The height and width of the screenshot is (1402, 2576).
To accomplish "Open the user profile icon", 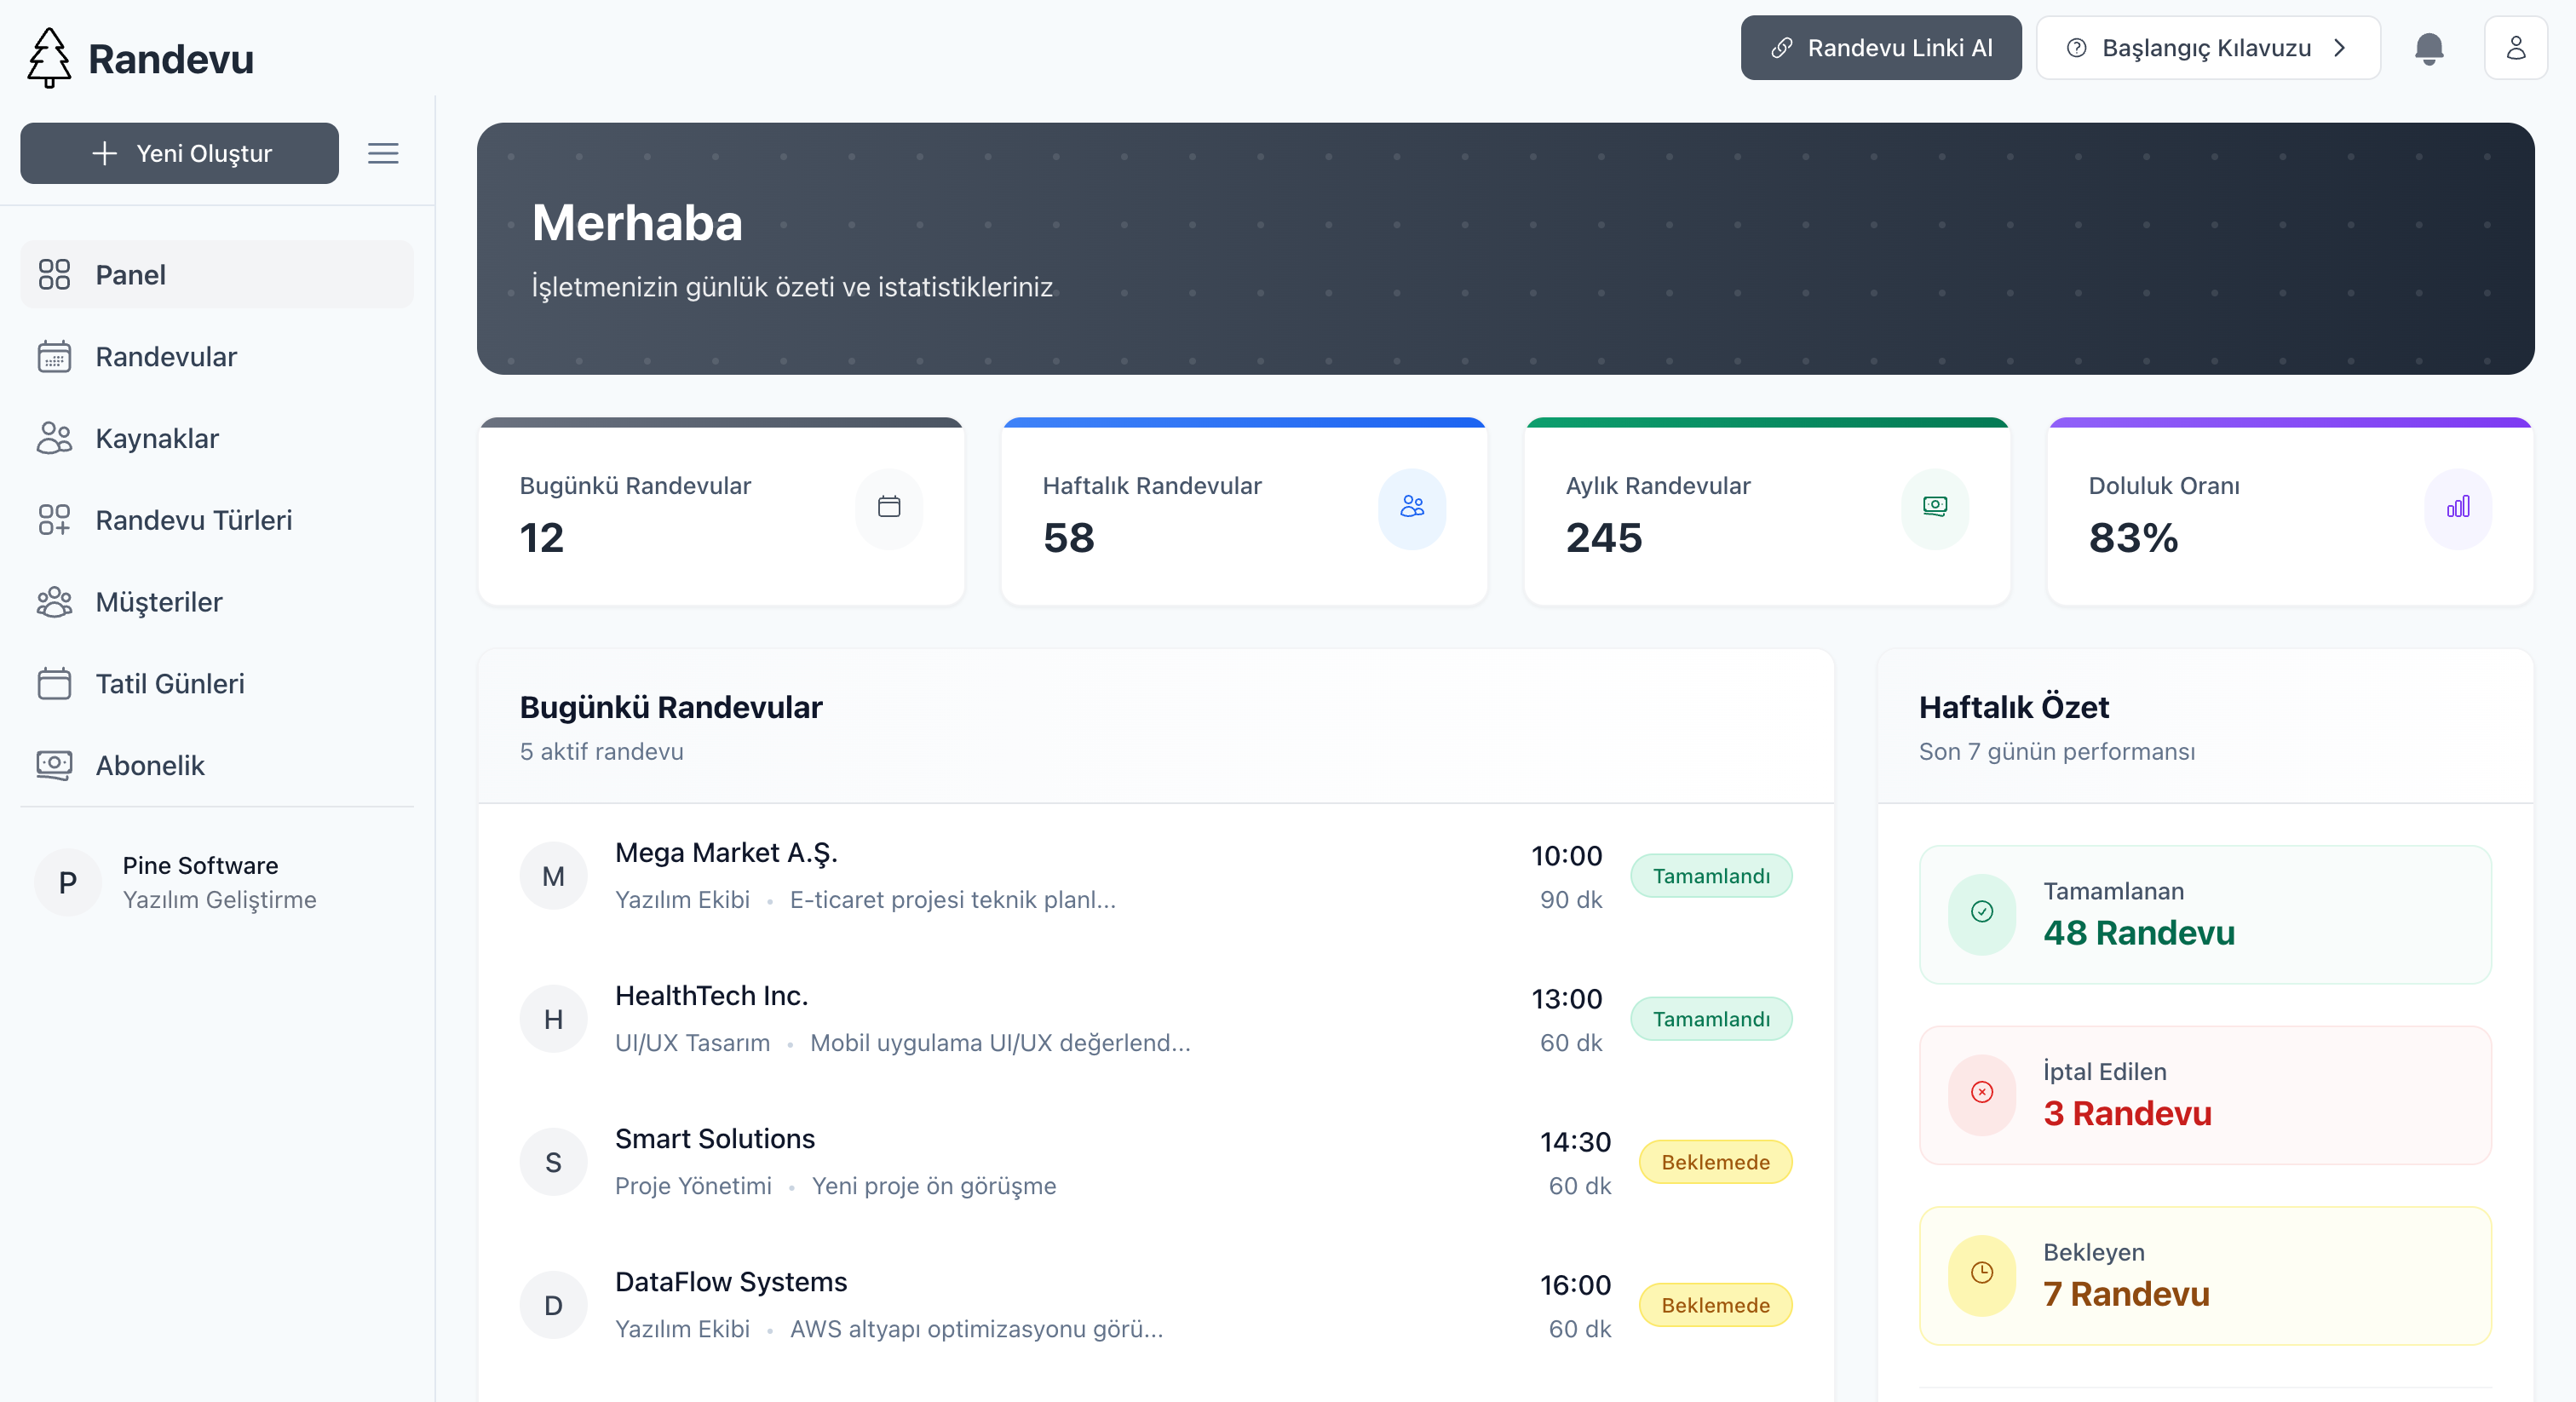I will pyautogui.click(x=2515, y=48).
